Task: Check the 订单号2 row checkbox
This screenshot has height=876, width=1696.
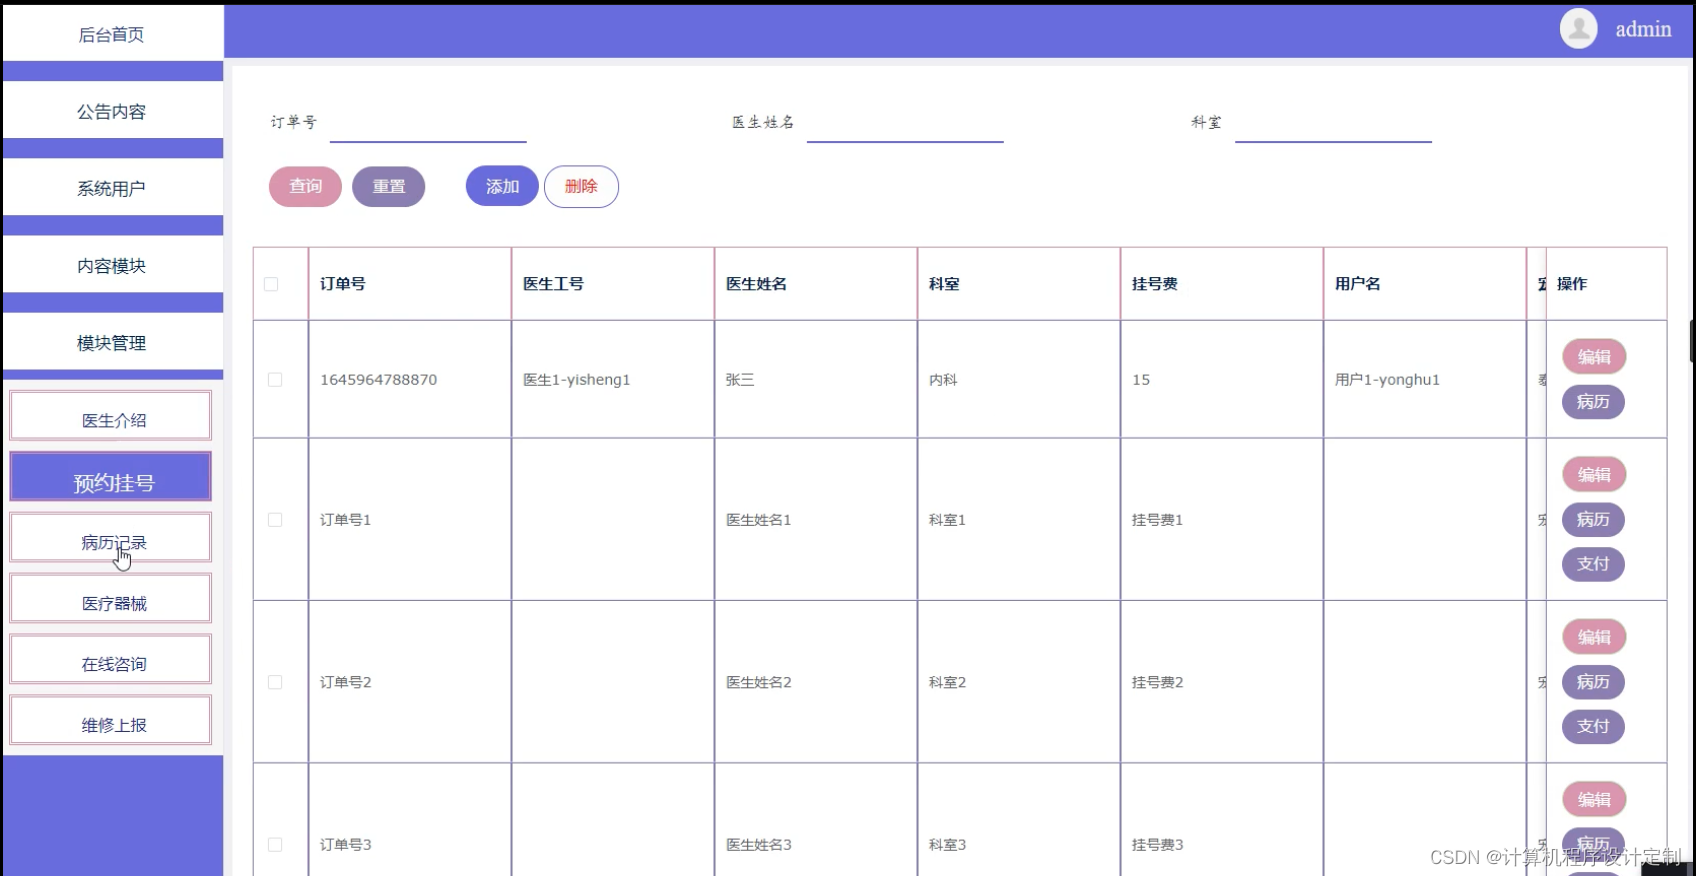Action: pyautogui.click(x=275, y=682)
